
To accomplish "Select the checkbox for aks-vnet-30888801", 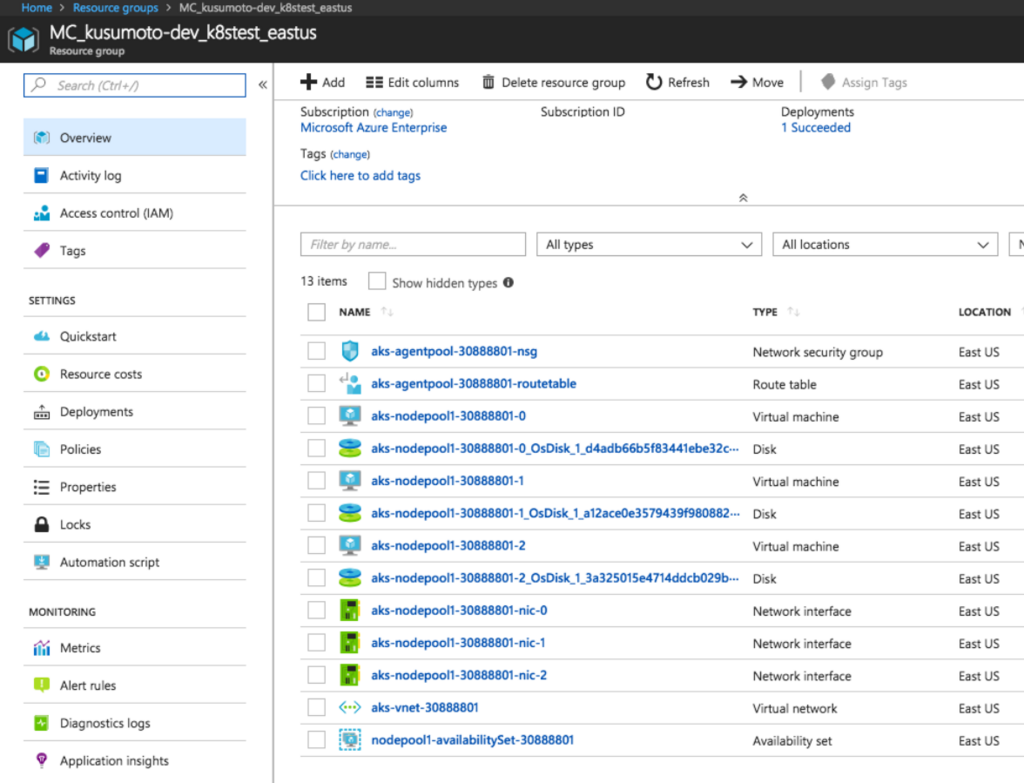I will (x=317, y=707).
